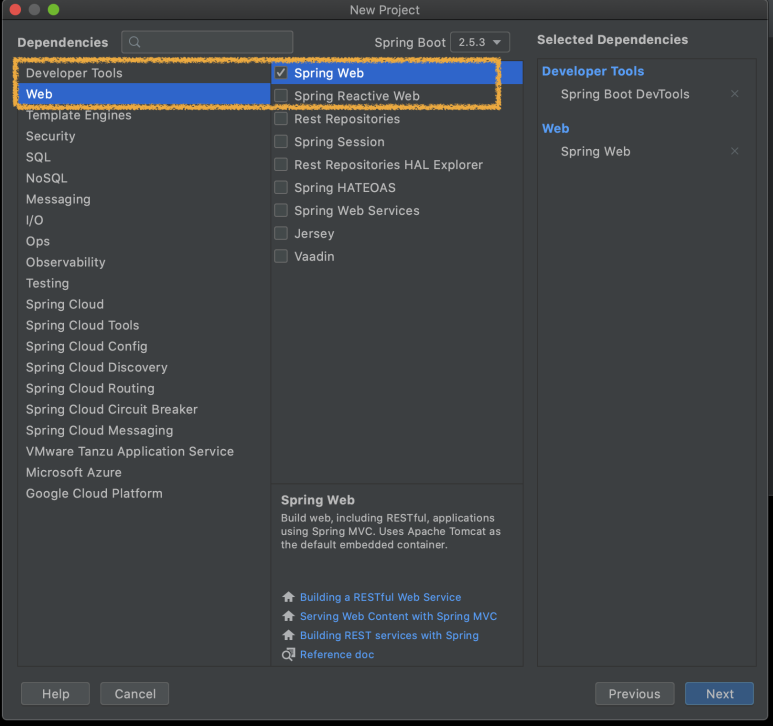773x726 pixels.
Task: Focus the dependencies search field
Action: (x=207, y=42)
